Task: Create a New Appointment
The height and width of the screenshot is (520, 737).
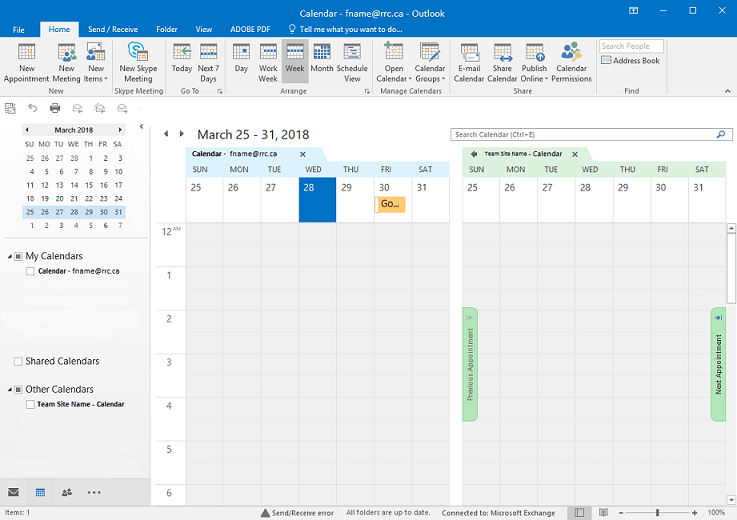Action: click(x=26, y=63)
